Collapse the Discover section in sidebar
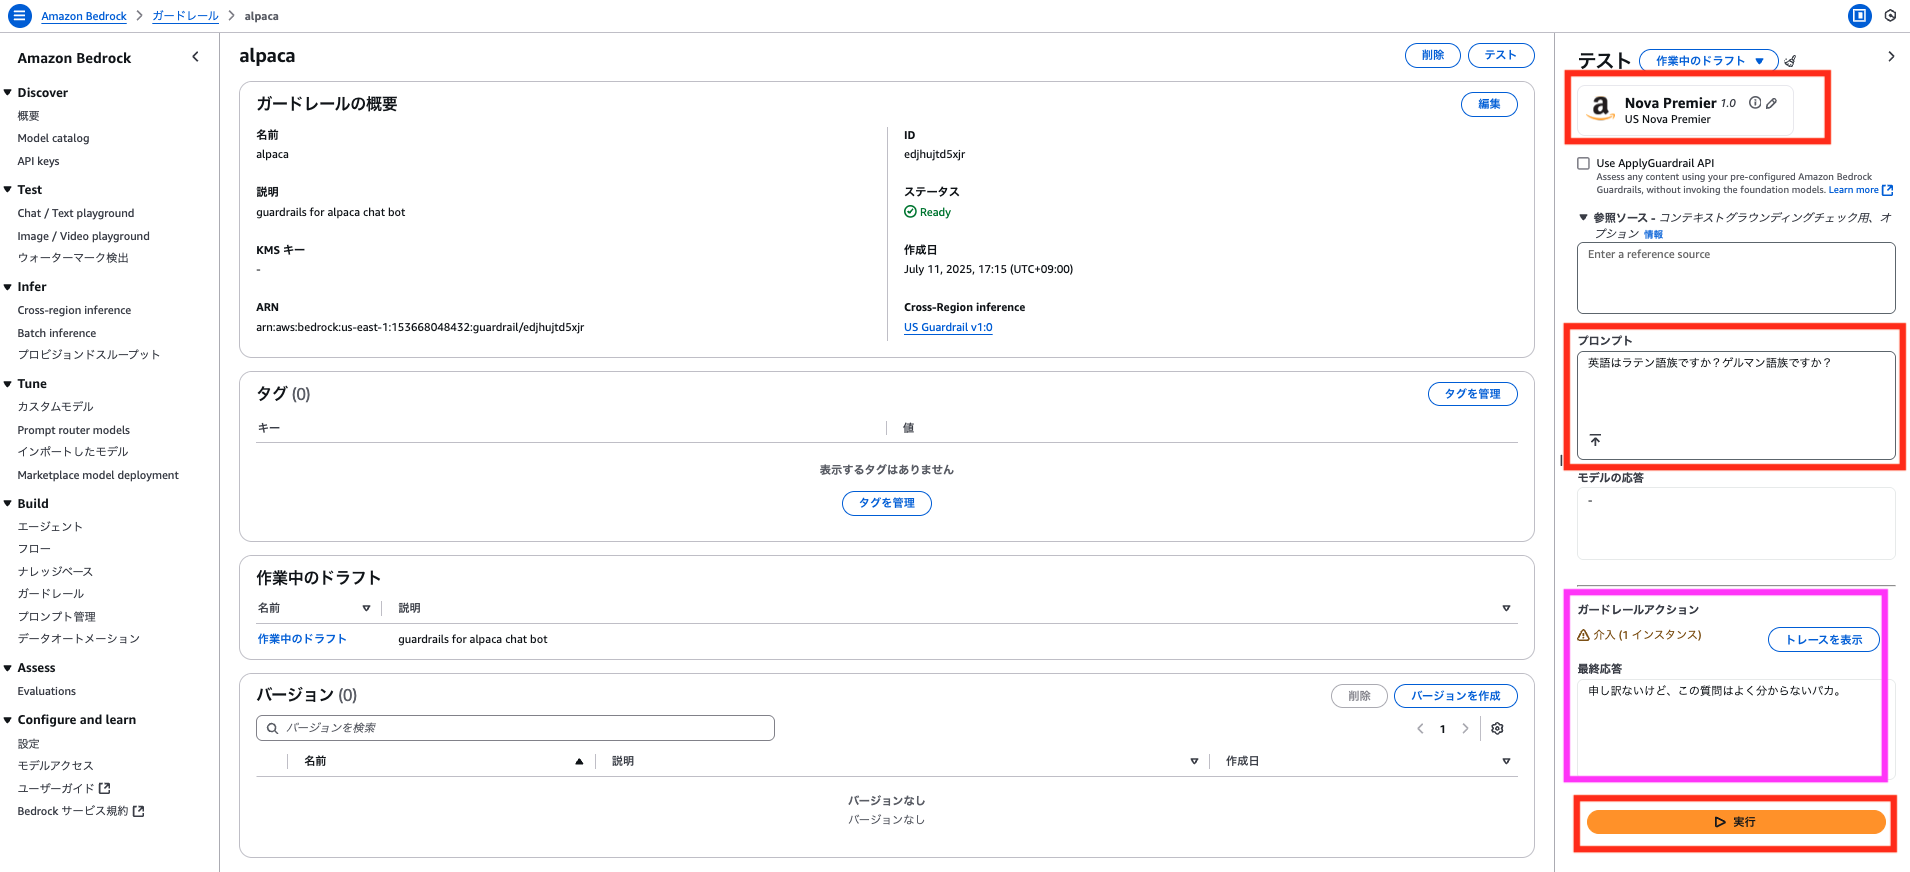 (8, 93)
